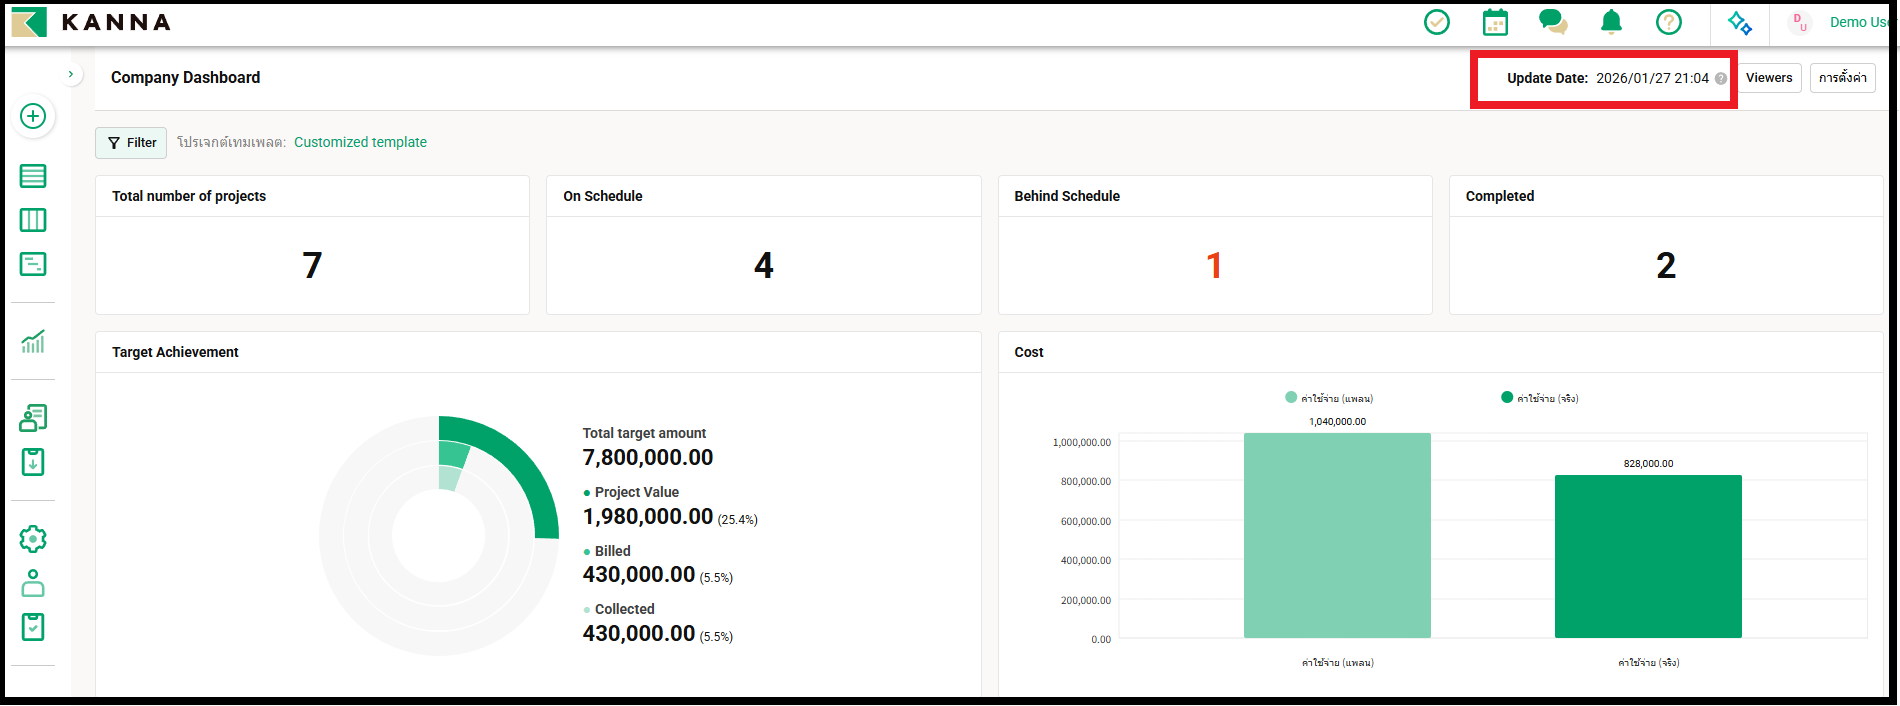This screenshot has width=1900, height=706.
Task: Toggle the light green planned-cost legend item
Action: pyautogui.click(x=1329, y=398)
